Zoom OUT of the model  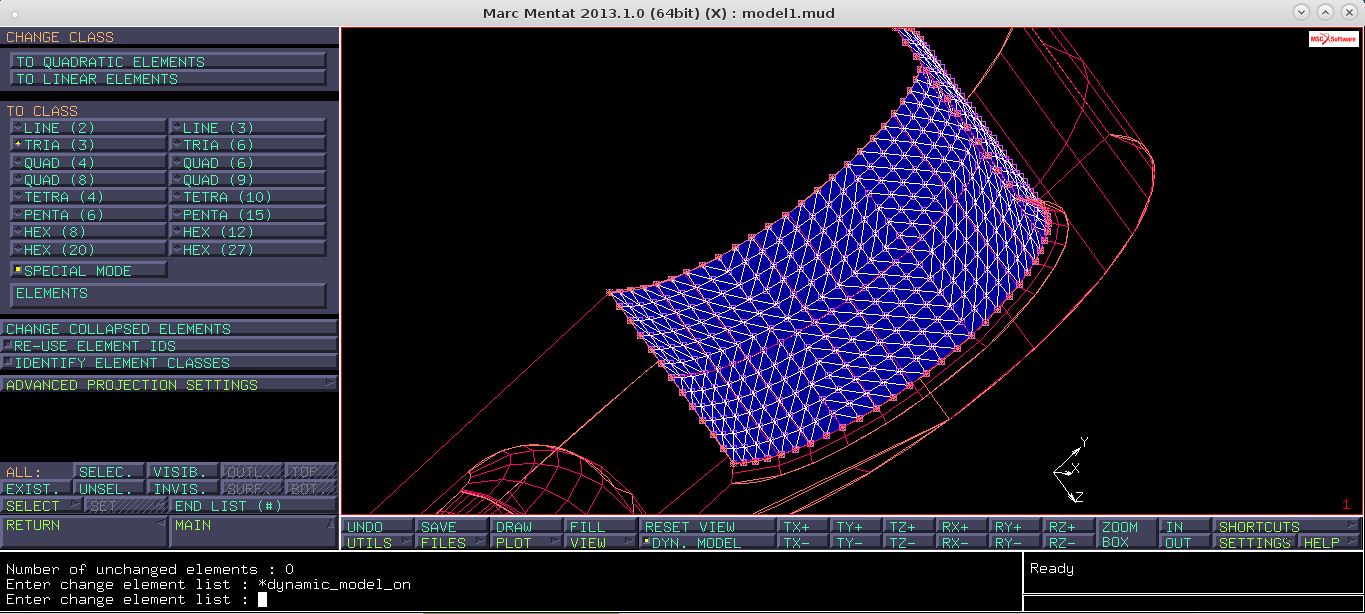(1186, 543)
